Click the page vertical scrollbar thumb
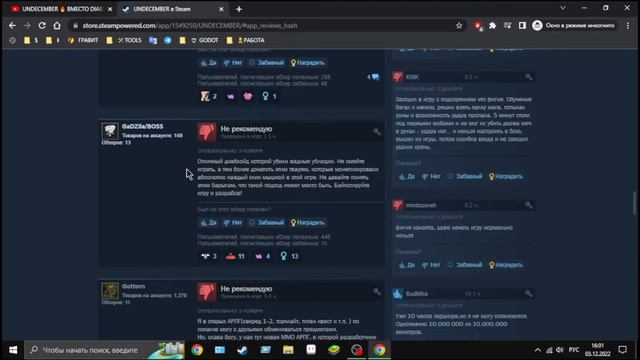 634,202
